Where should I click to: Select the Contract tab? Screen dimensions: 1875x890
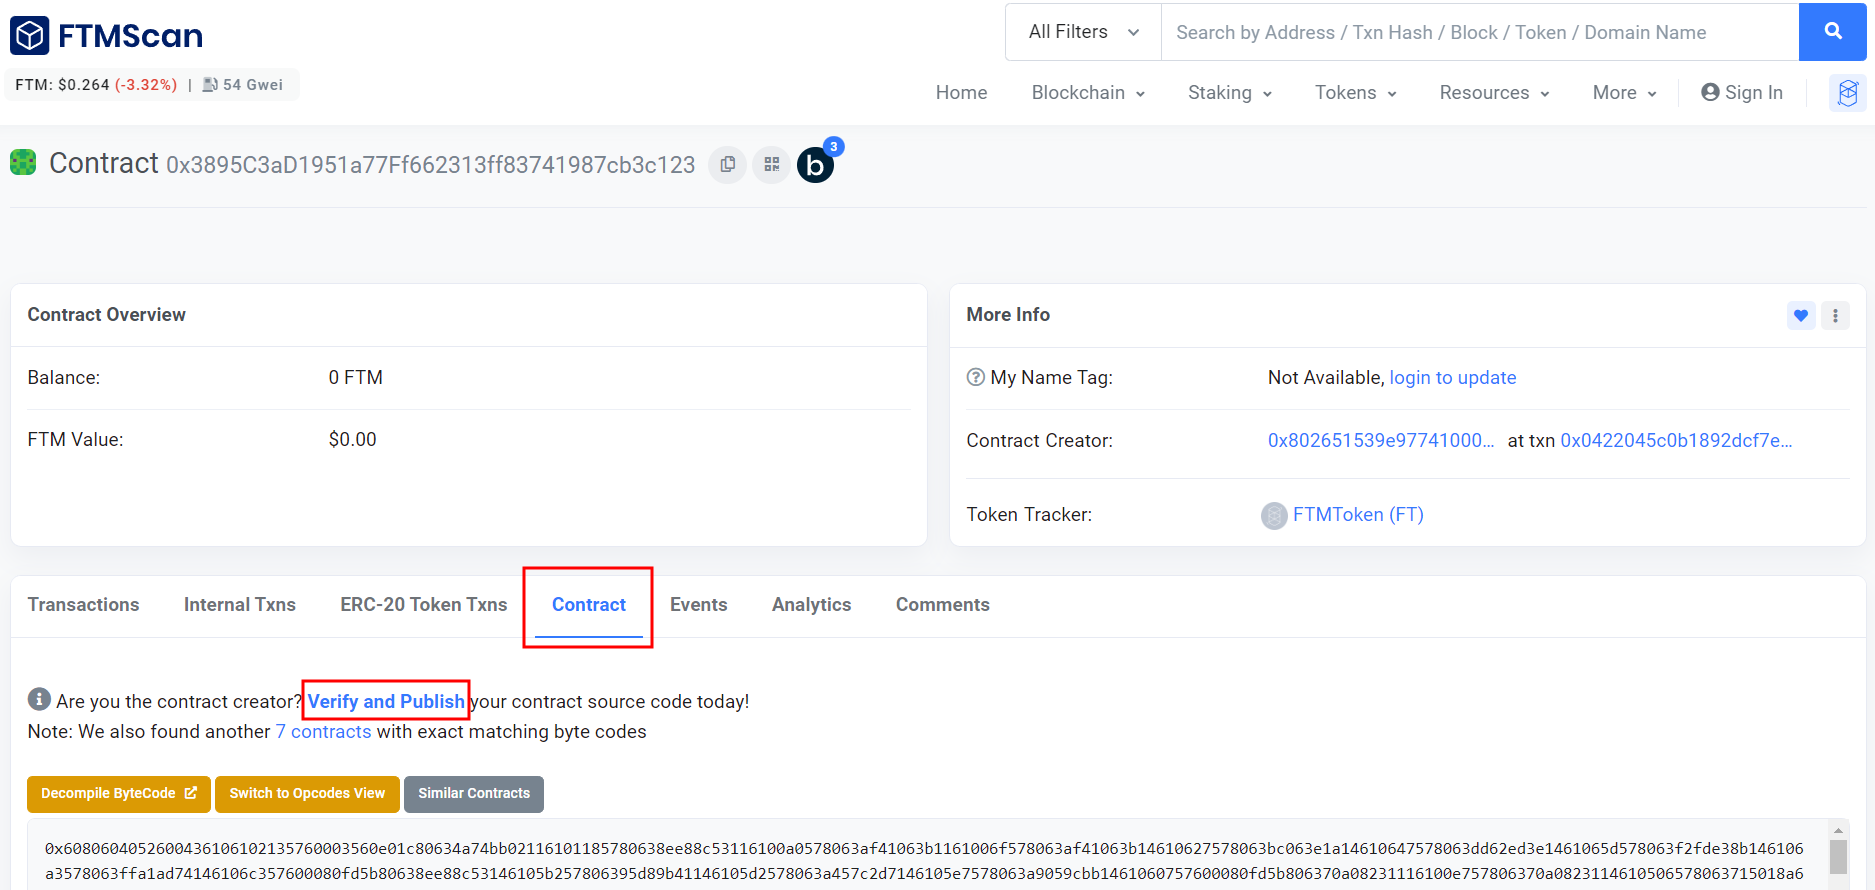click(x=589, y=605)
